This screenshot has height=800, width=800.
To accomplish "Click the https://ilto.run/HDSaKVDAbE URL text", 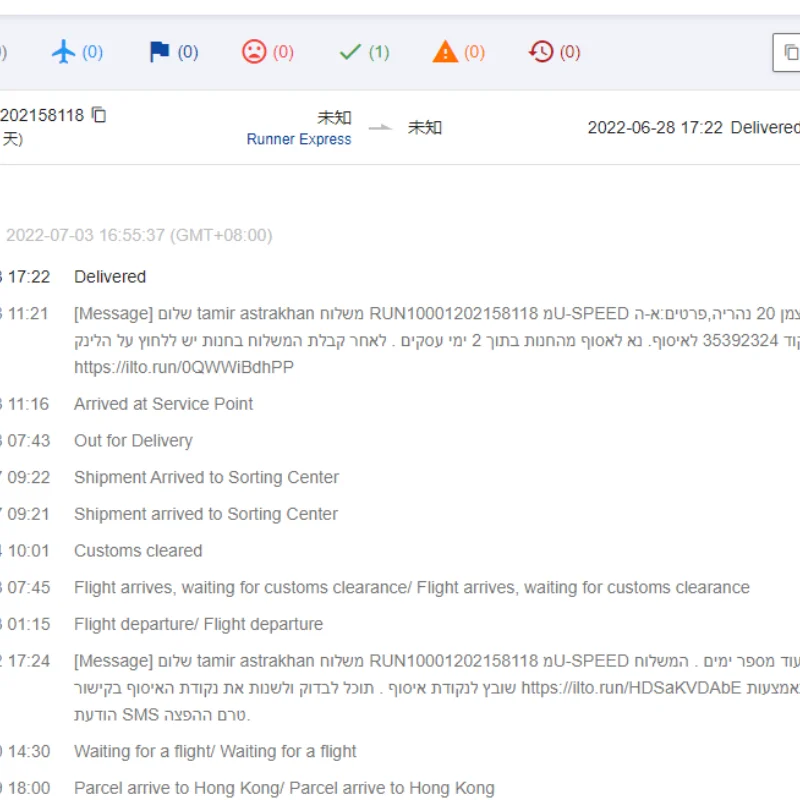I will coord(631,687).
